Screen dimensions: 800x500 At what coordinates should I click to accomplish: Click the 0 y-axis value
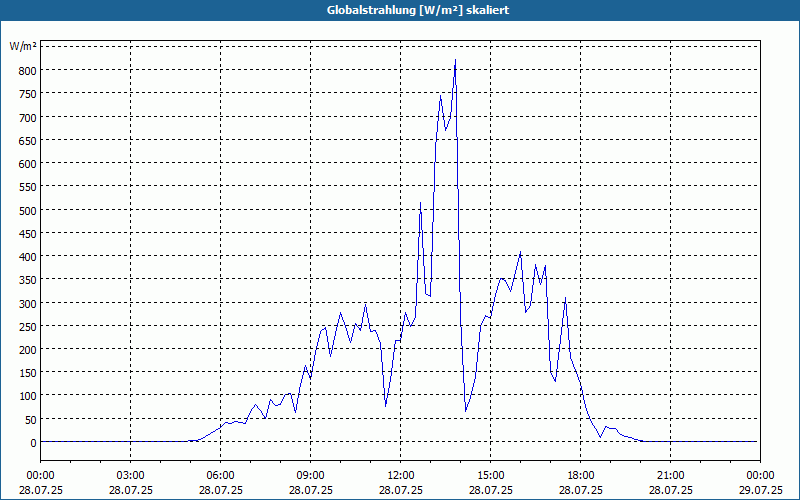click(x=33, y=443)
